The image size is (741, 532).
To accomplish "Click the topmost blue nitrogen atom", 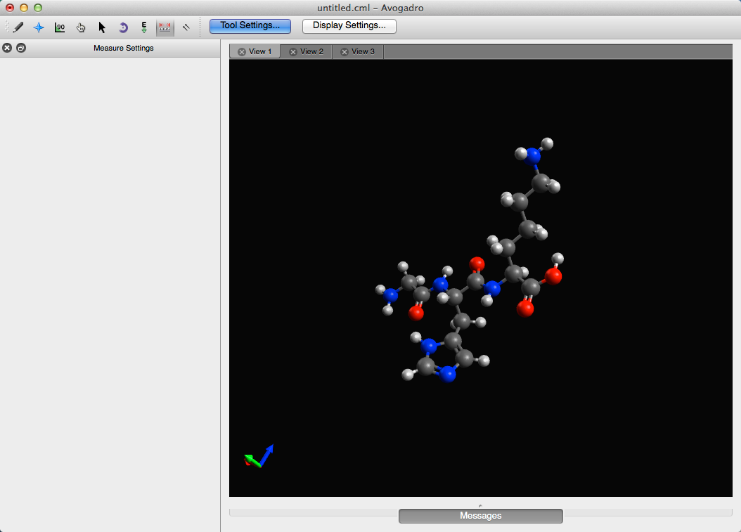I will point(534,155).
